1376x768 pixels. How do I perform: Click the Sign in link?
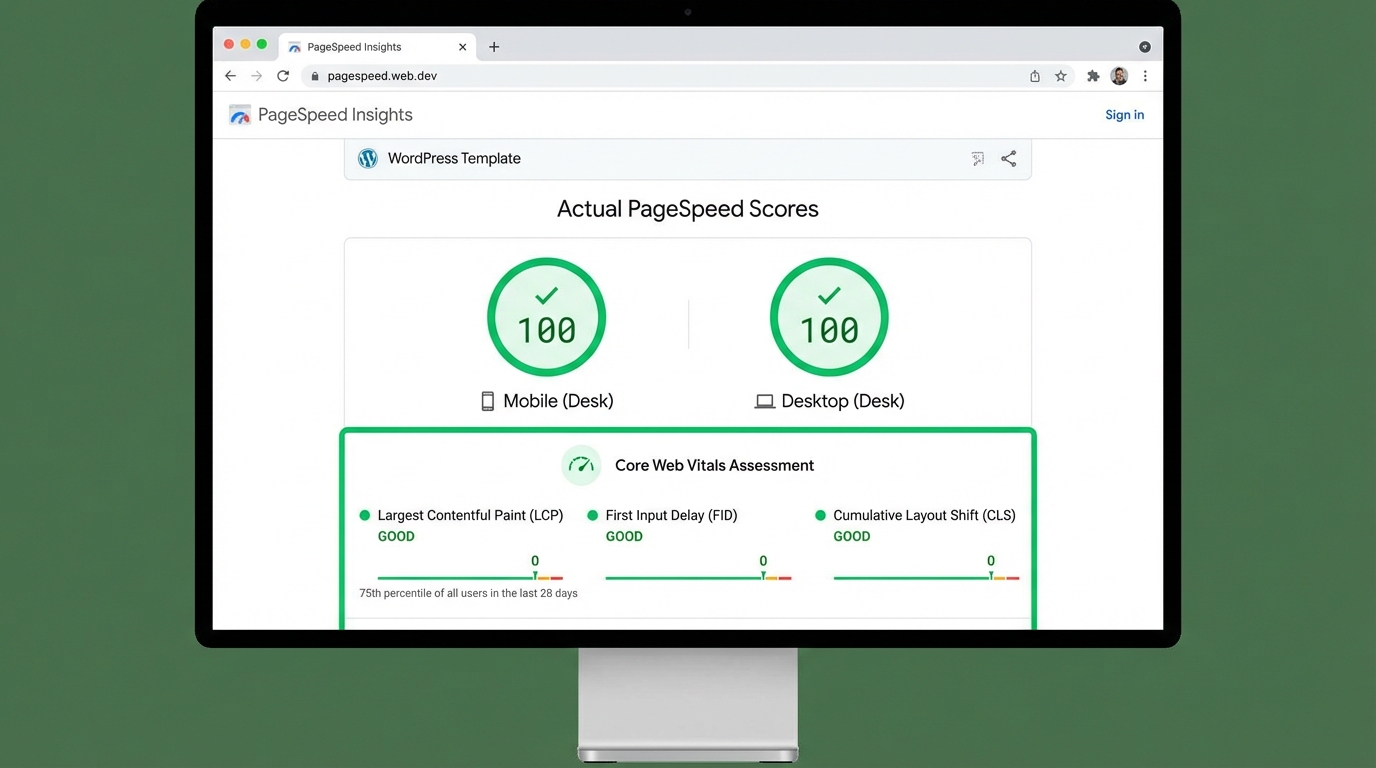point(1124,114)
